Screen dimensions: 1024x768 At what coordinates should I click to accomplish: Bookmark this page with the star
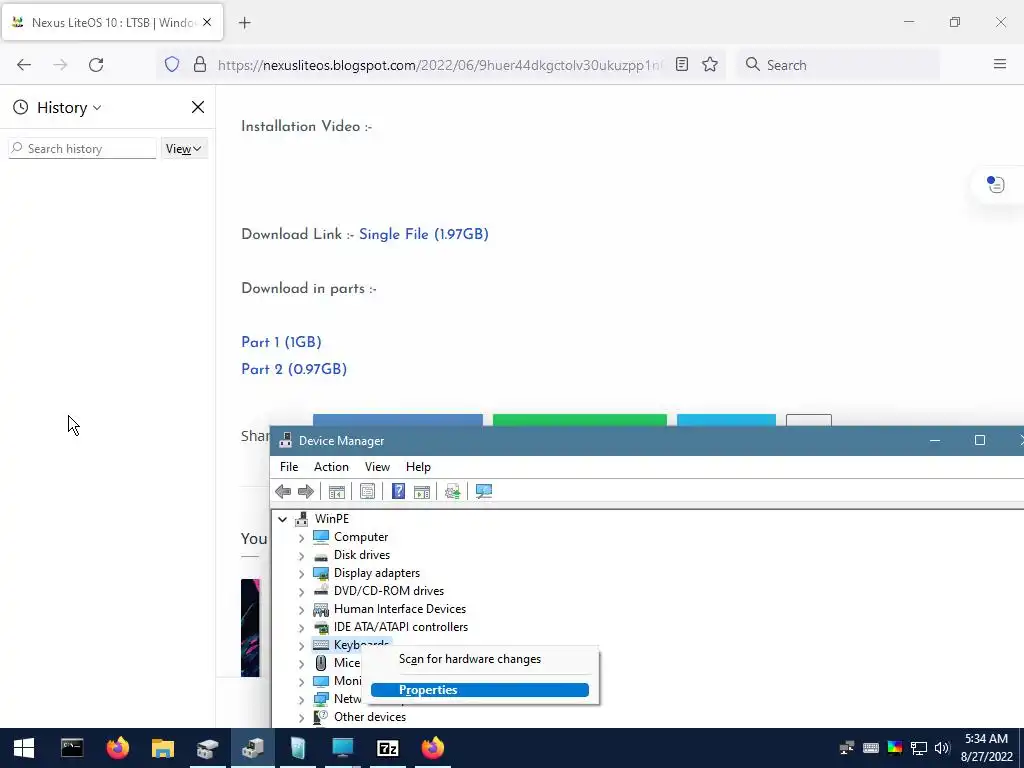point(710,65)
